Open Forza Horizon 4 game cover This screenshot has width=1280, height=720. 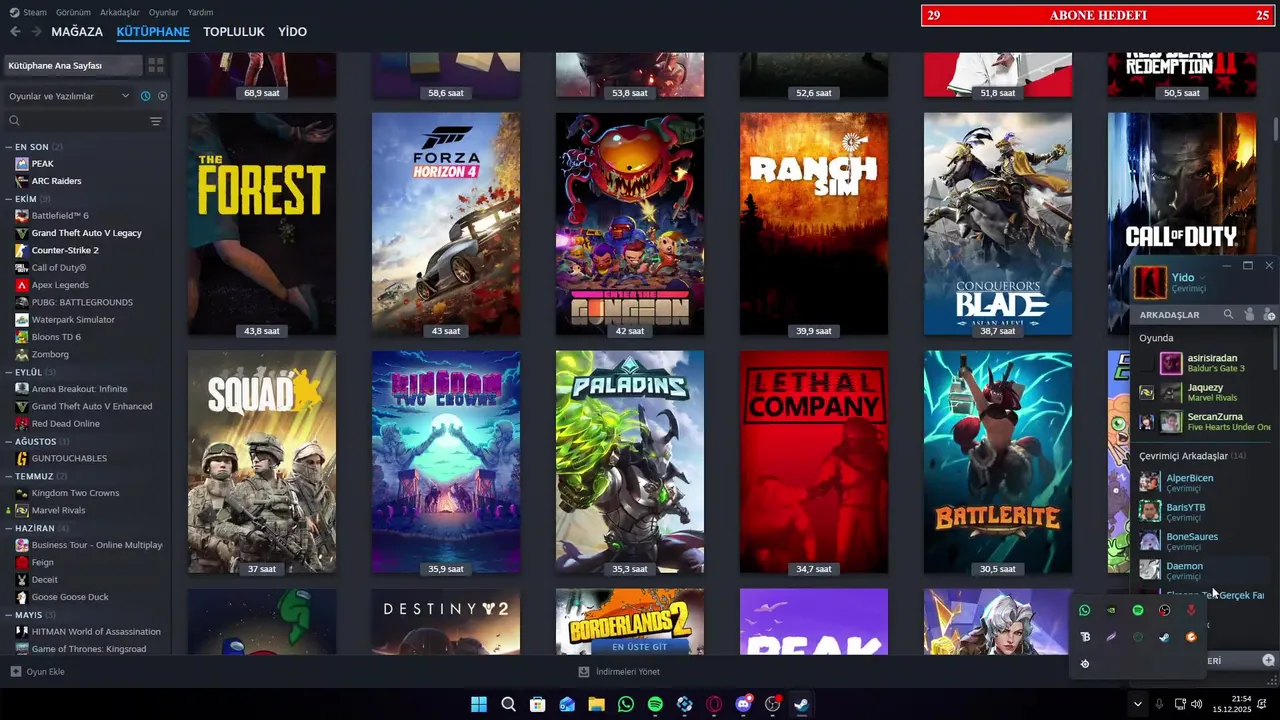pyautogui.click(x=446, y=224)
